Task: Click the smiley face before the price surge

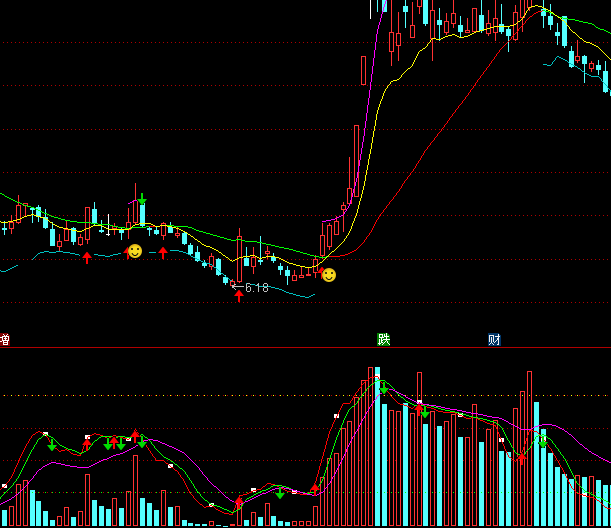Action: click(328, 274)
